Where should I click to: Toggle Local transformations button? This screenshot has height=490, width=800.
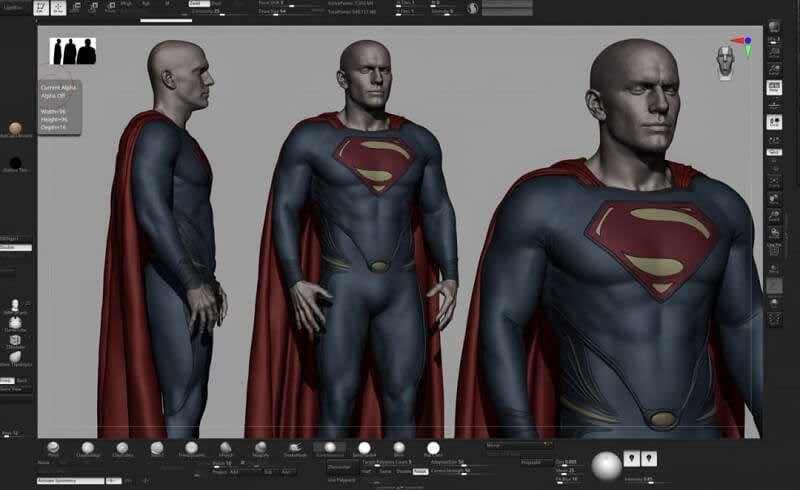point(774,122)
